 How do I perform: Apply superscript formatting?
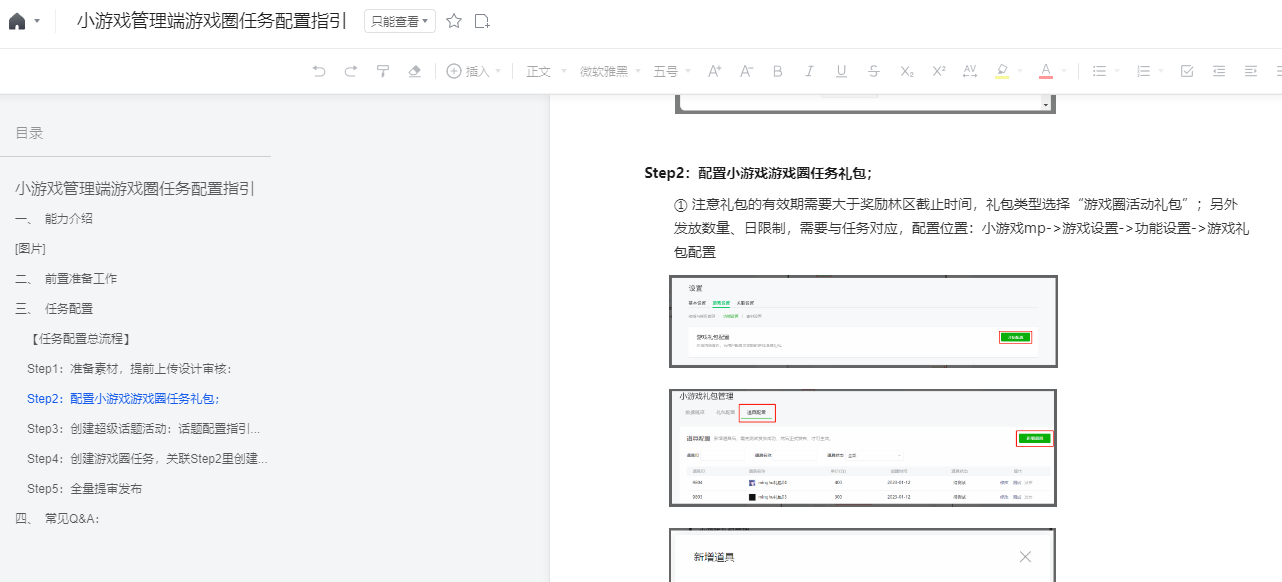coord(938,71)
